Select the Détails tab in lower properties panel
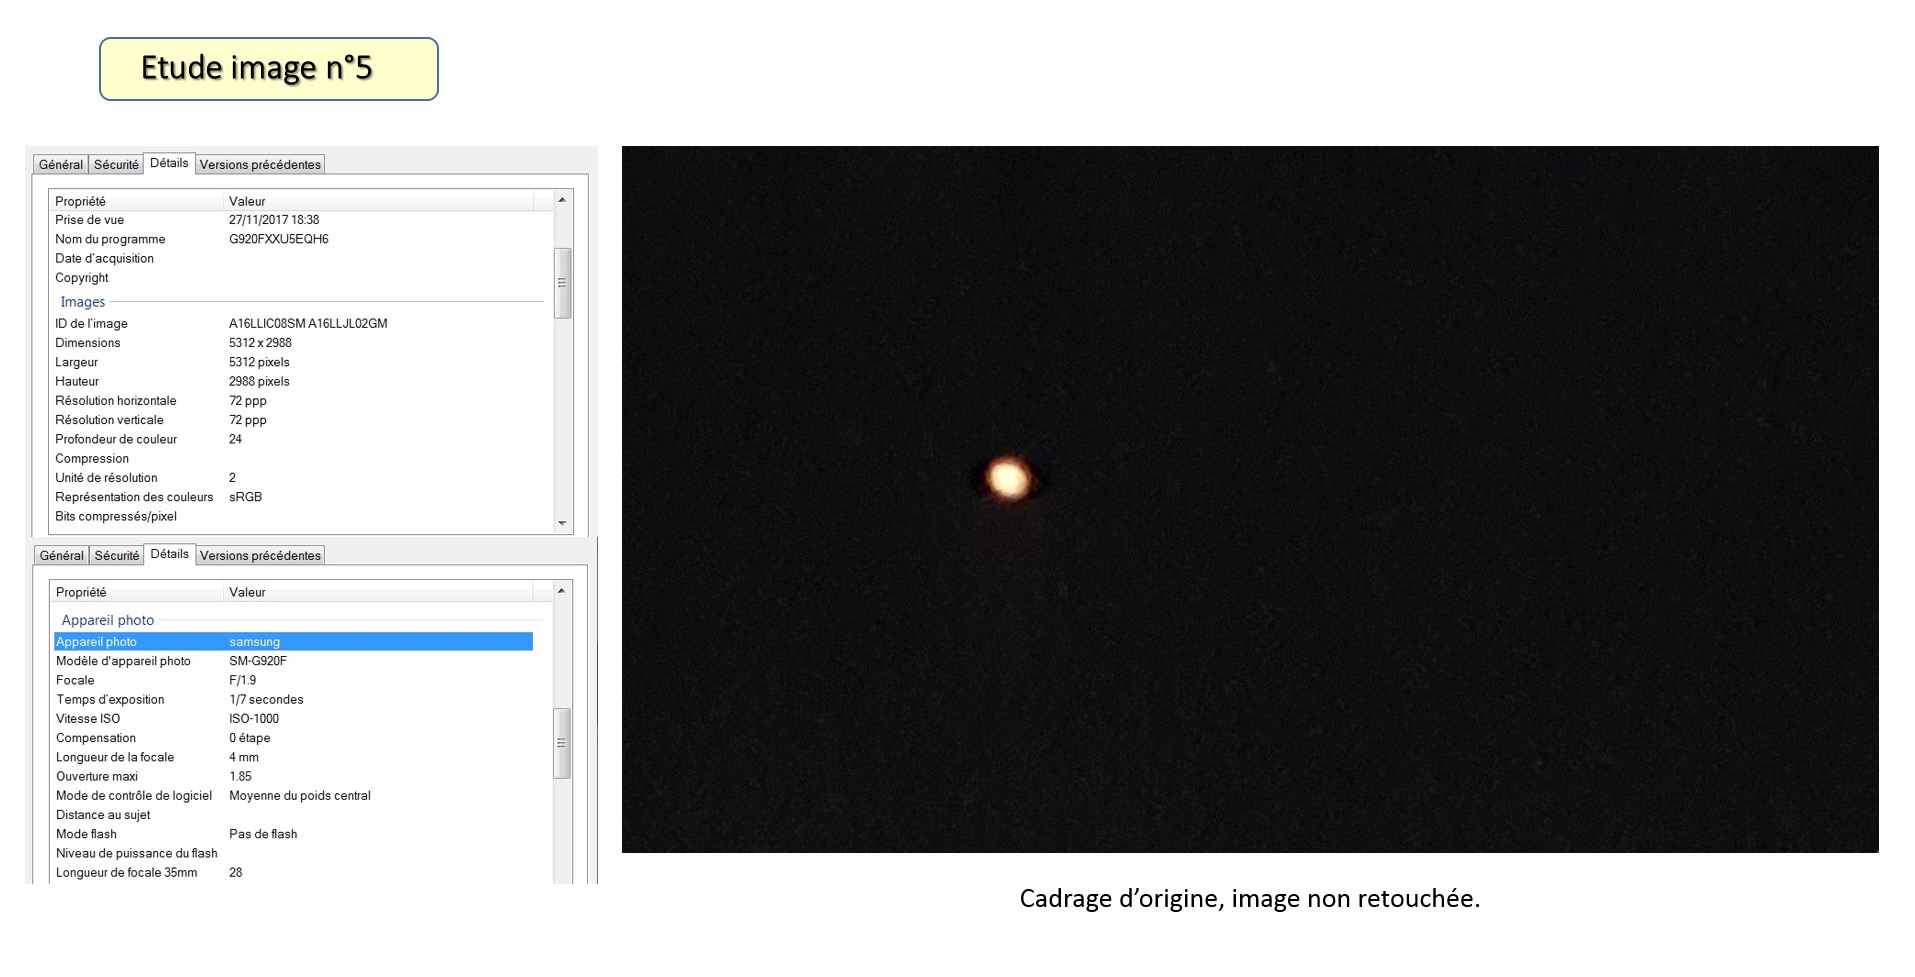 click(x=170, y=554)
